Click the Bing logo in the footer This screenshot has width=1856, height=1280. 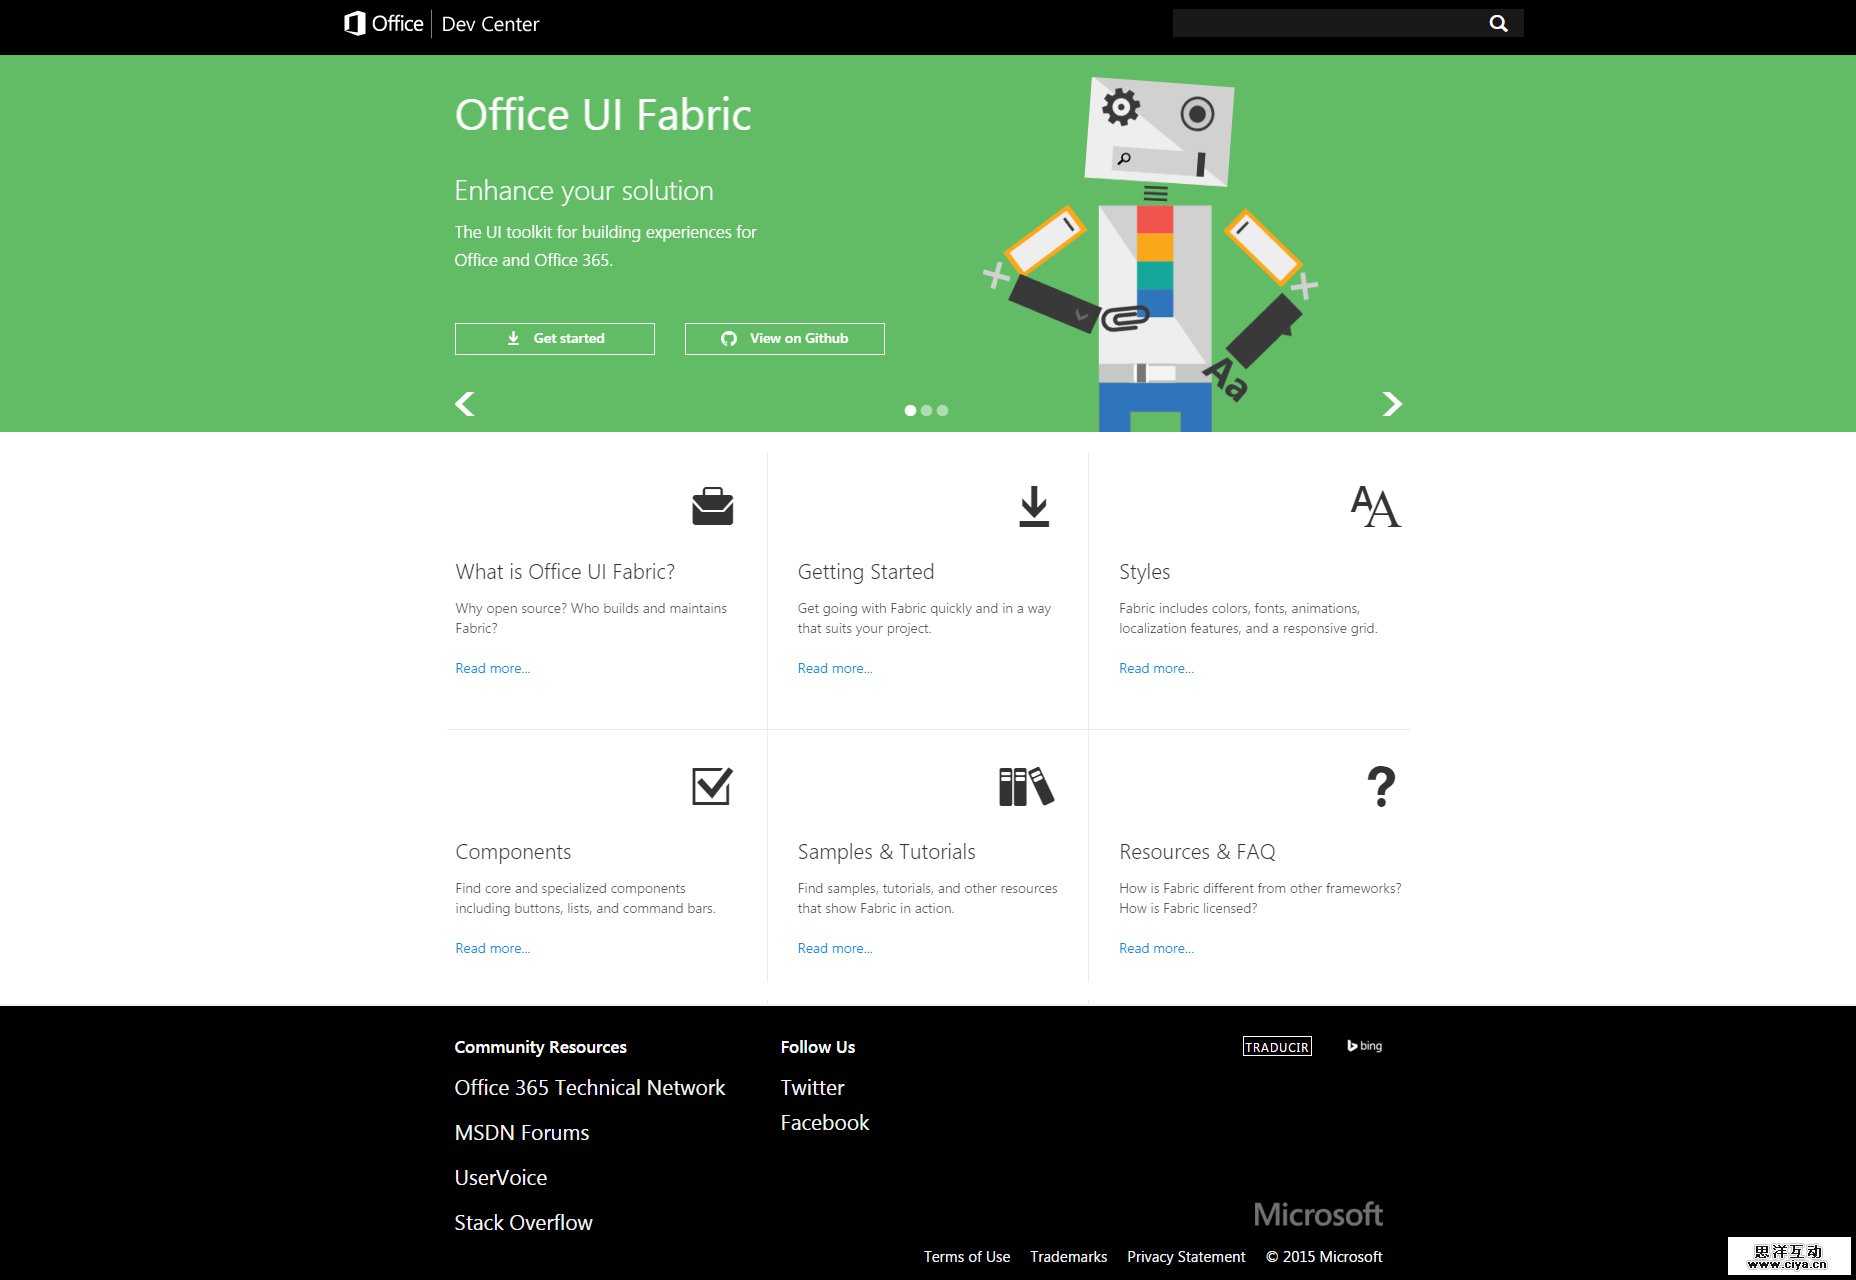[1363, 1046]
